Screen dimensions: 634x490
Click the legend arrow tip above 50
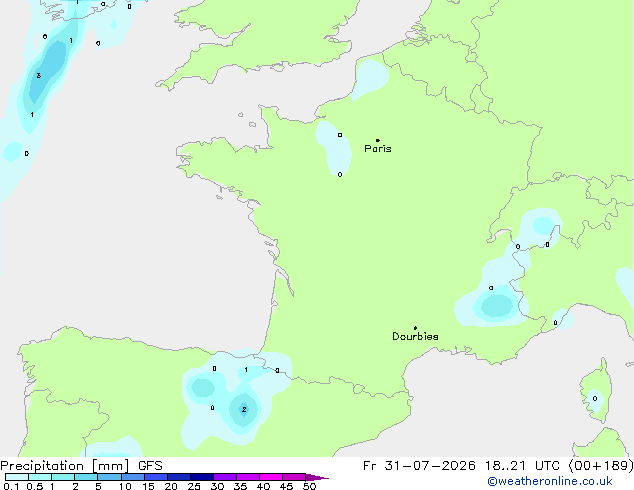[317, 477]
